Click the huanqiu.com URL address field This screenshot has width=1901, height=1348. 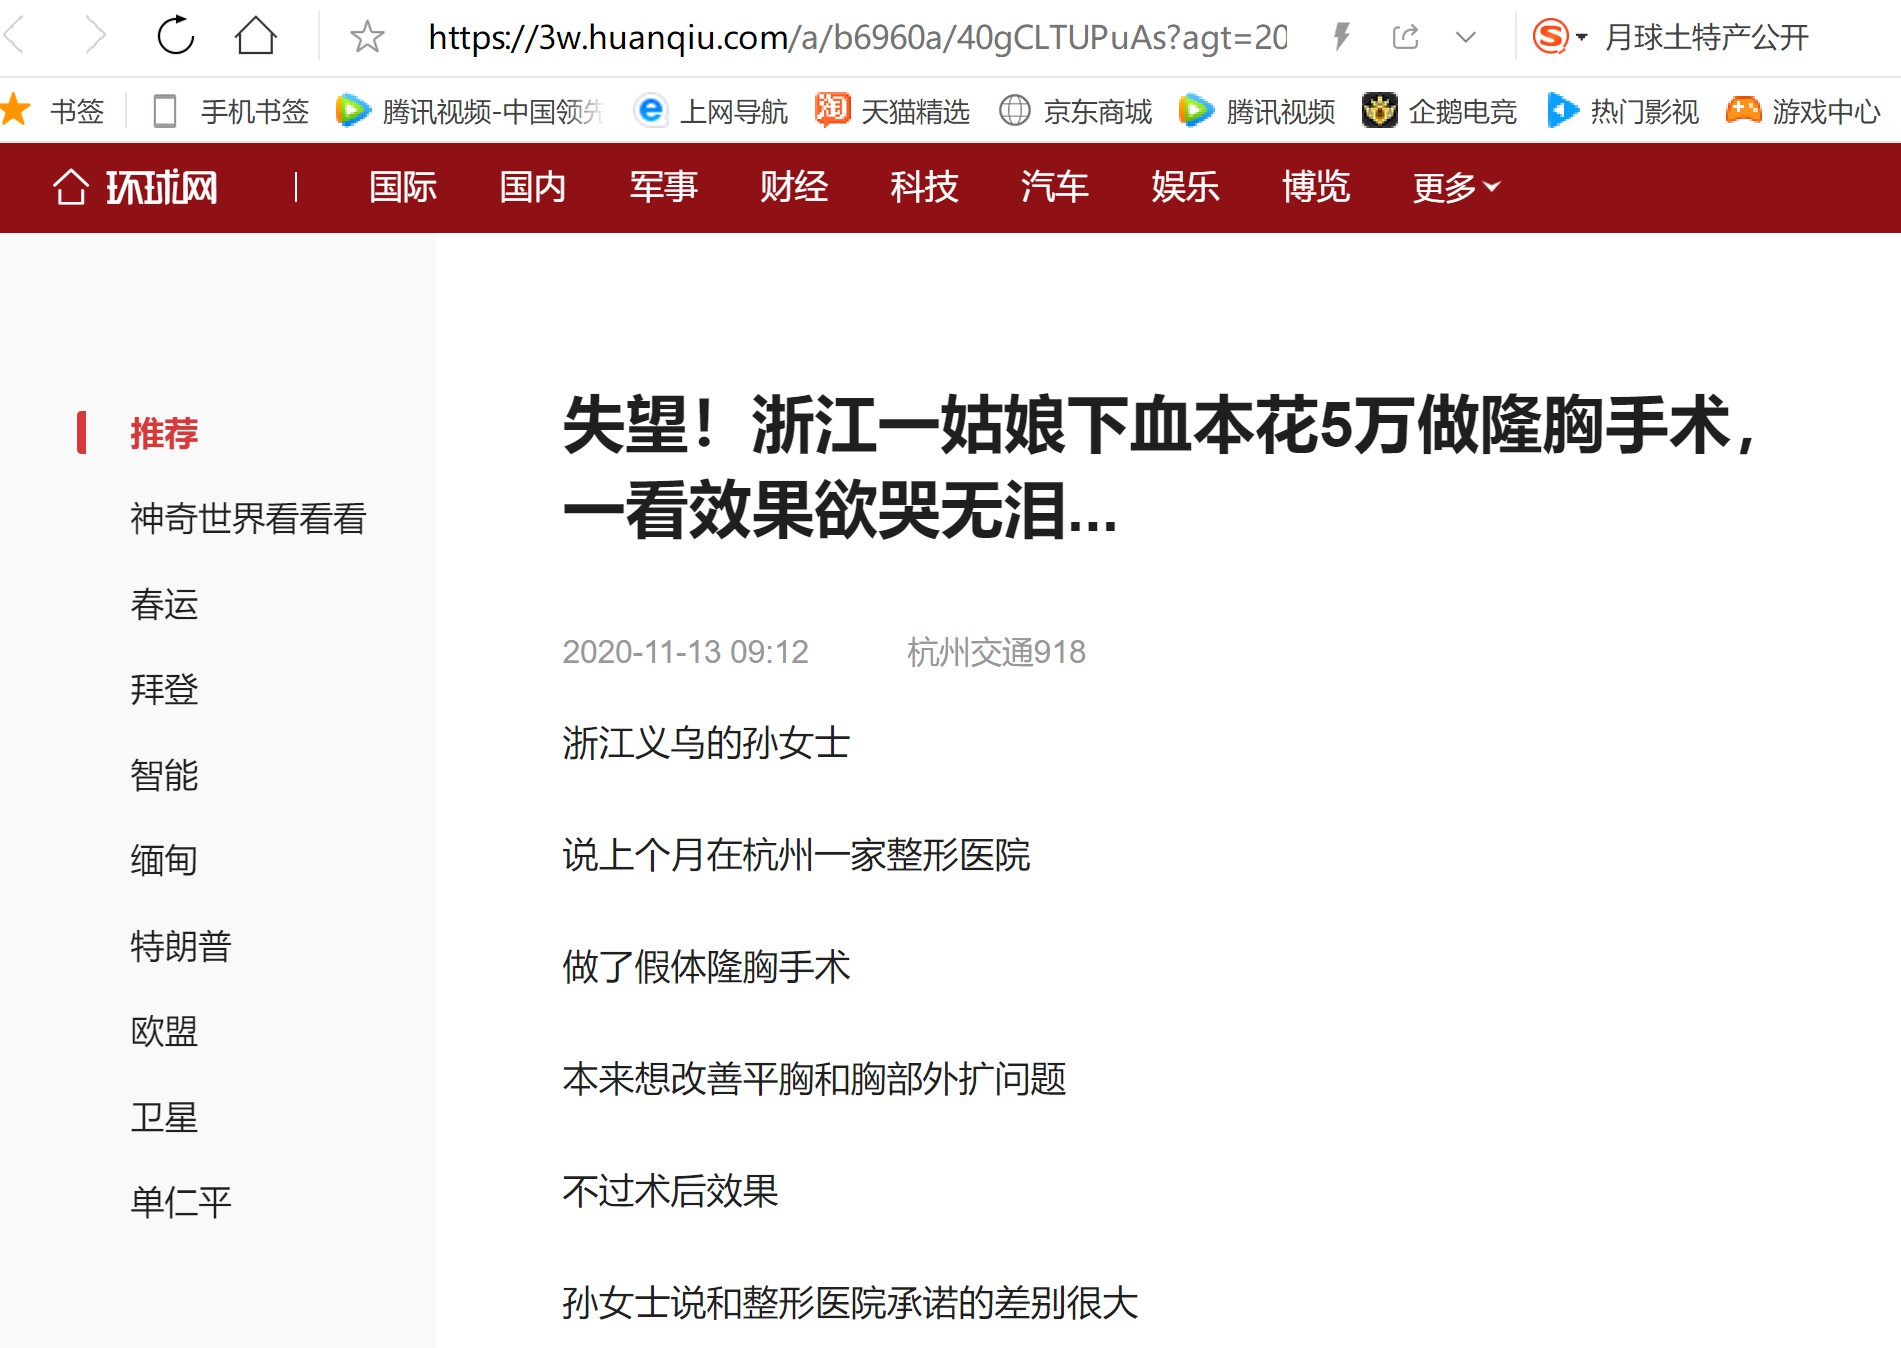click(x=858, y=37)
